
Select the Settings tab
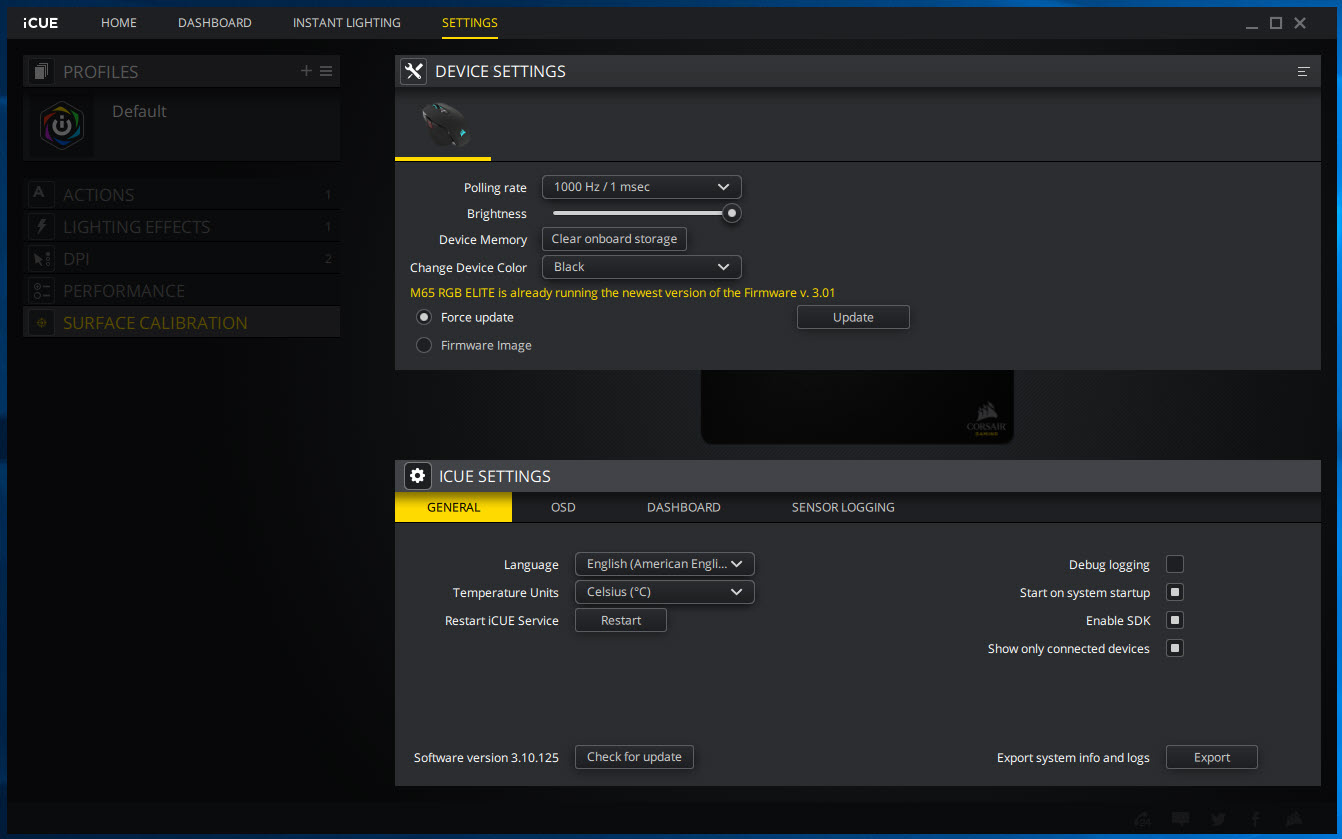[x=470, y=22]
